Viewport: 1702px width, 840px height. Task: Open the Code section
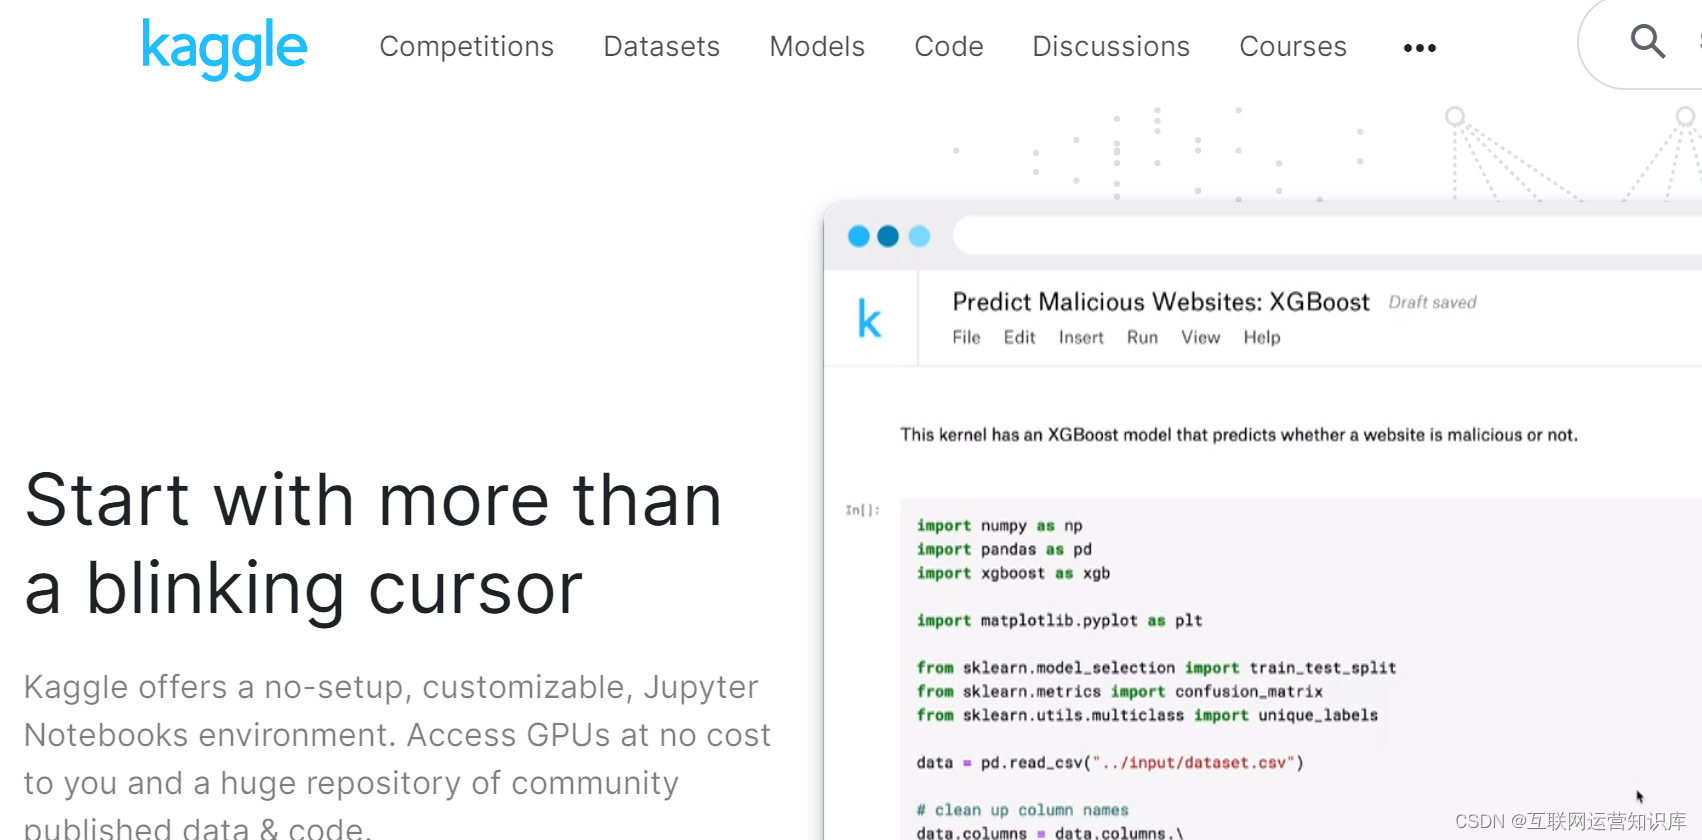pyautogui.click(x=949, y=46)
